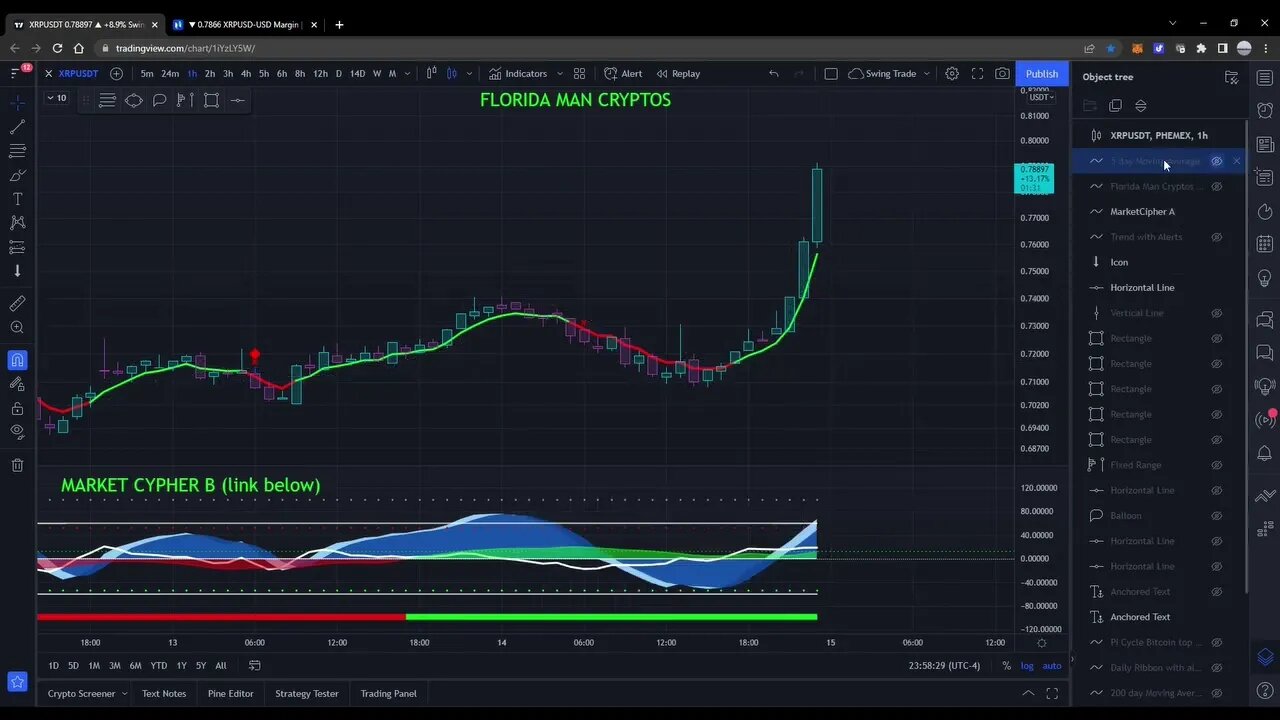Viewport: 1280px width, 720px height.
Task: Select the trend line drawing tool
Action: (17, 127)
